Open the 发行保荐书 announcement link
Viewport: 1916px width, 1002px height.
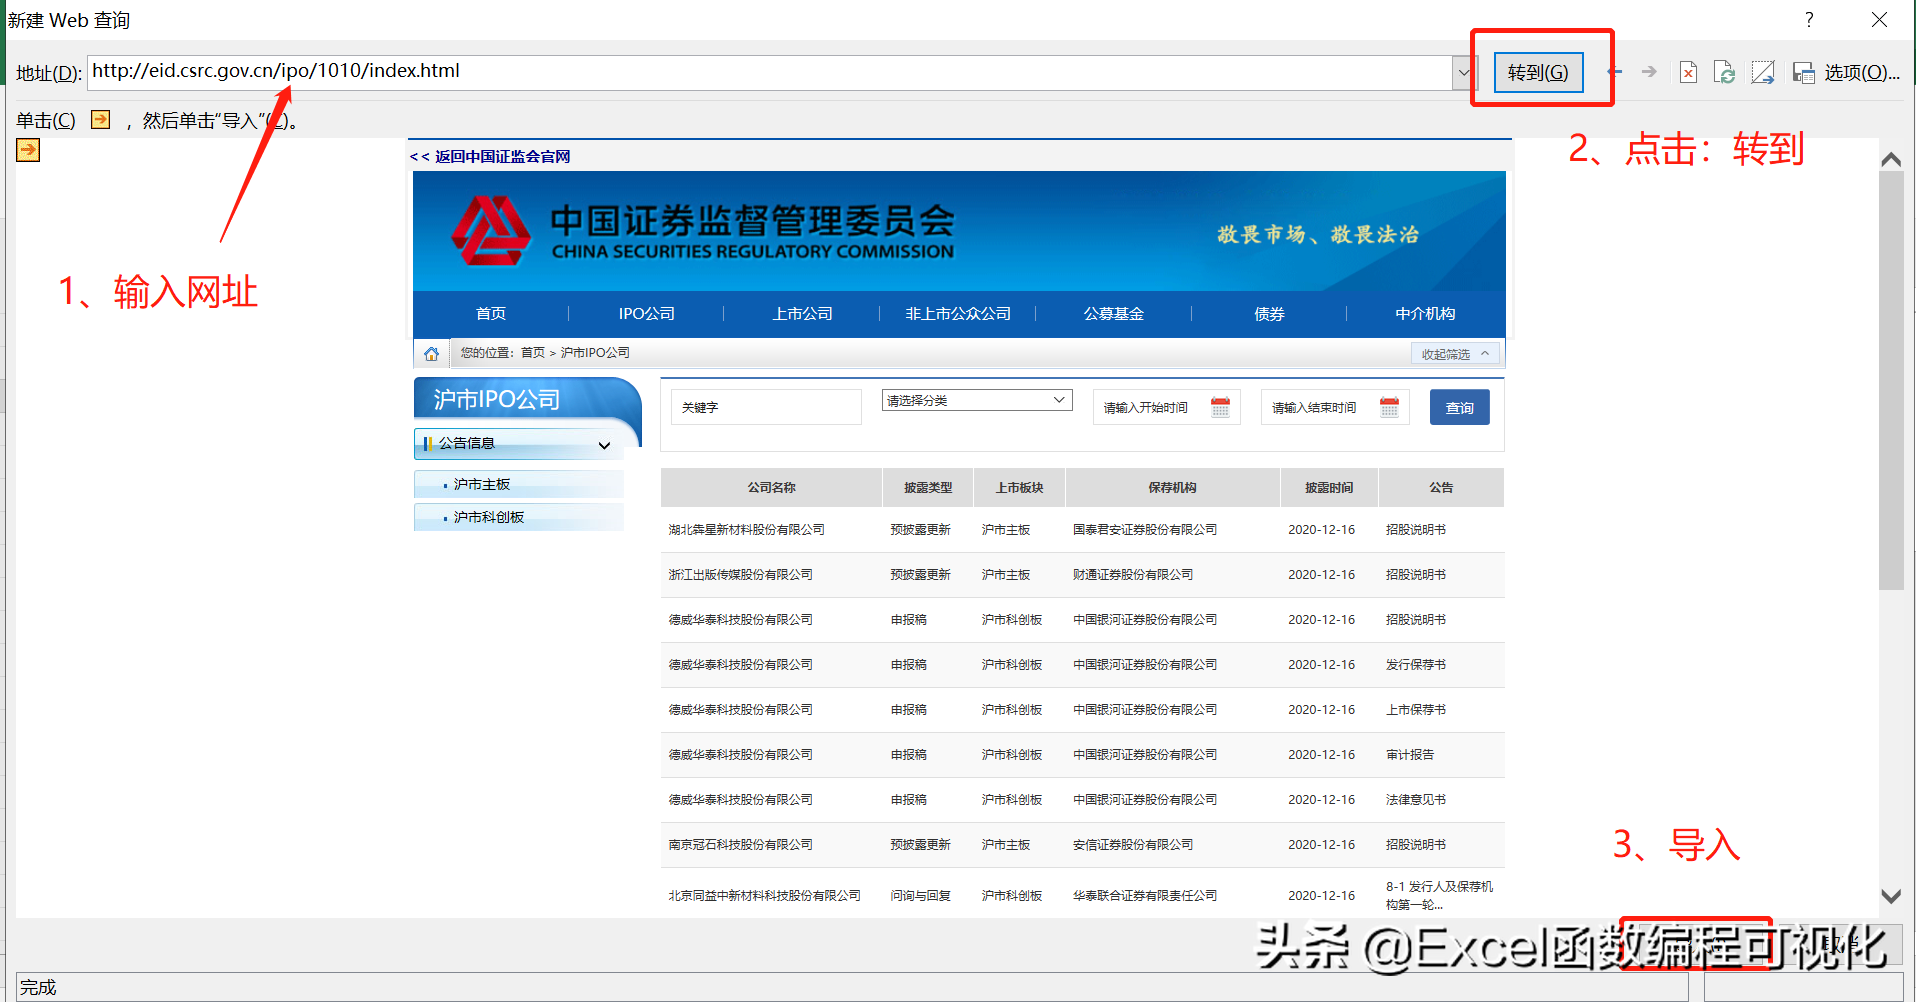click(x=1416, y=665)
